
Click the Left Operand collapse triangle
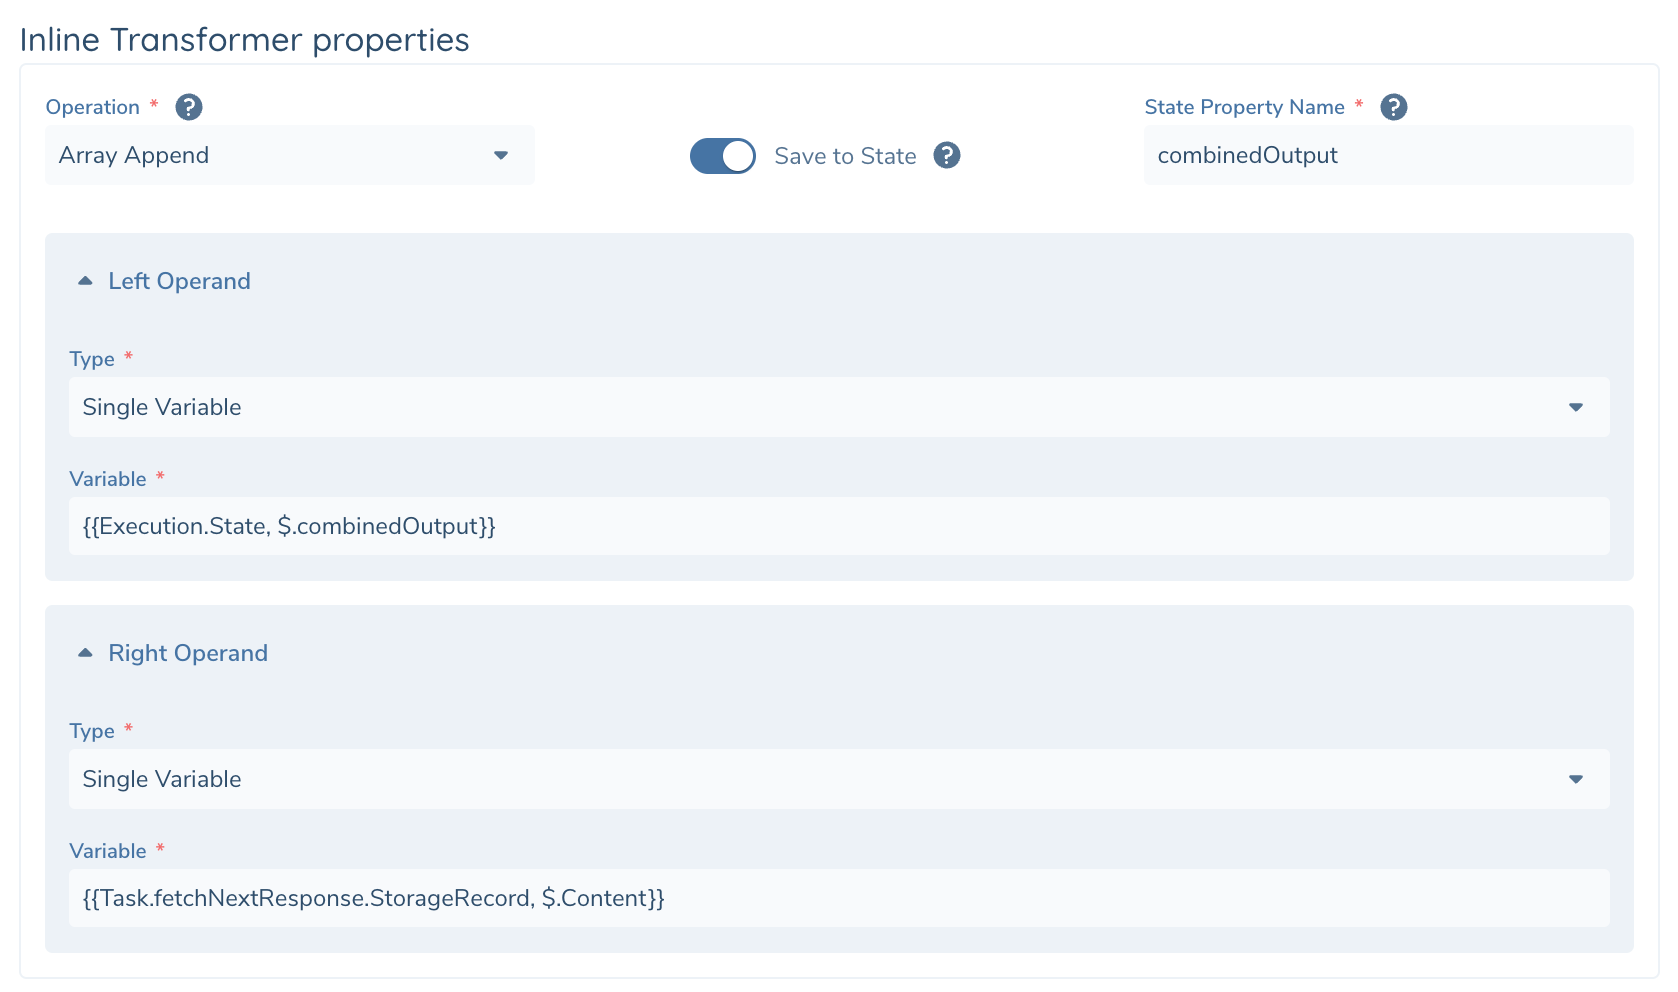[85, 280]
